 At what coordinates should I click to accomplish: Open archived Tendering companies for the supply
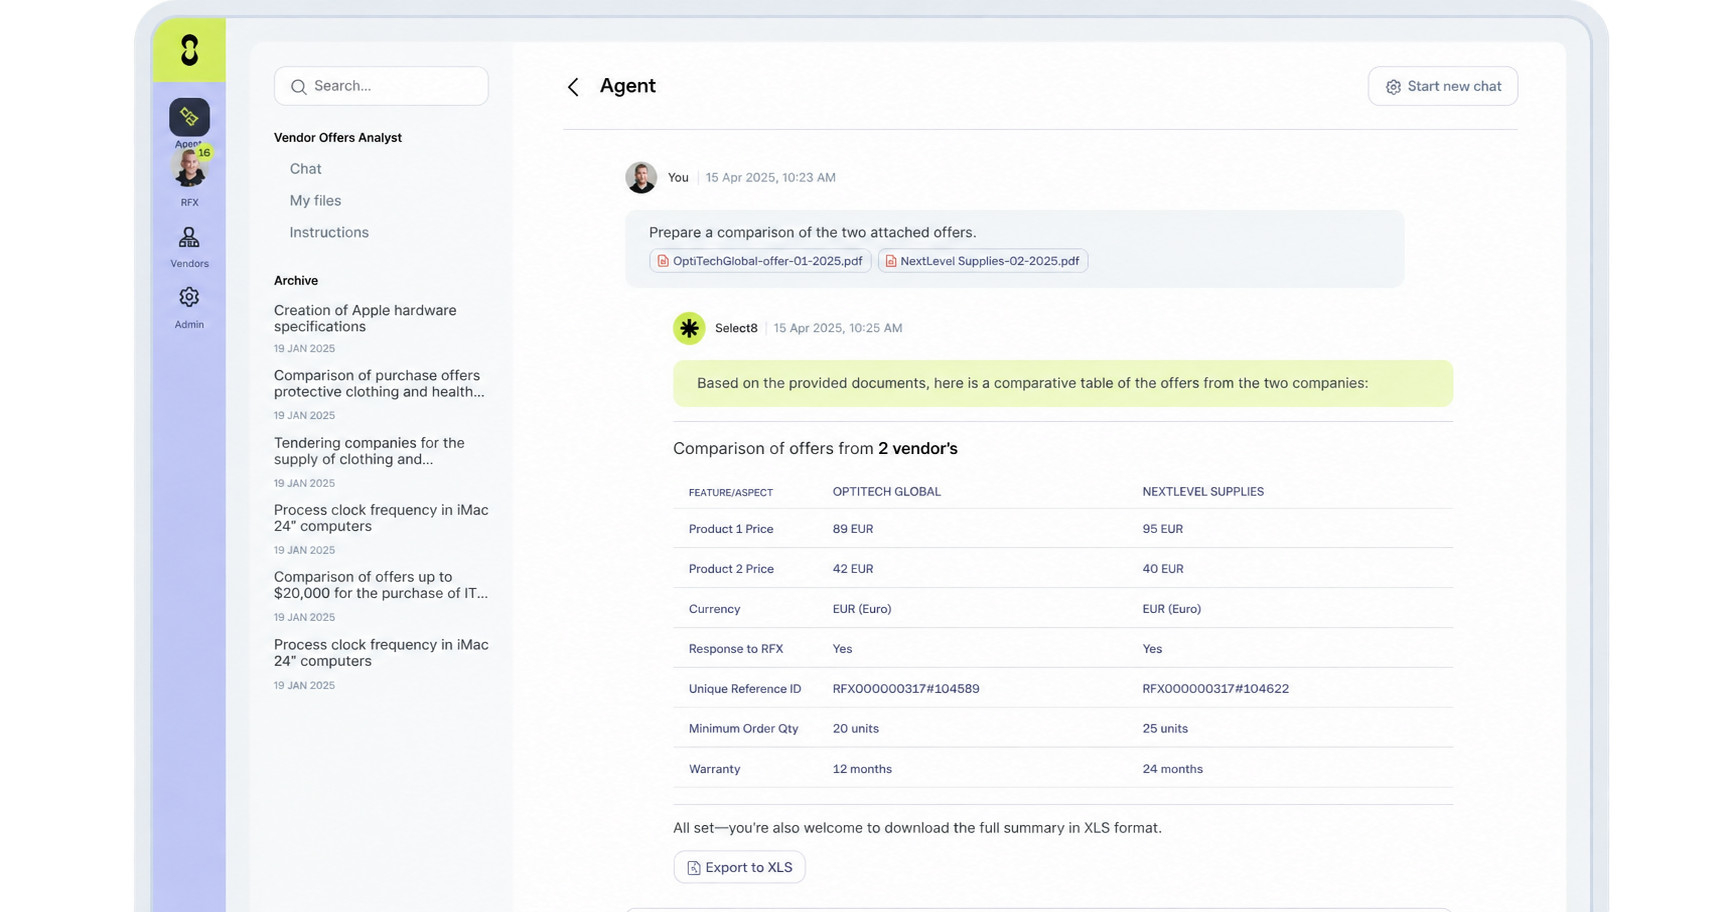[369, 451]
